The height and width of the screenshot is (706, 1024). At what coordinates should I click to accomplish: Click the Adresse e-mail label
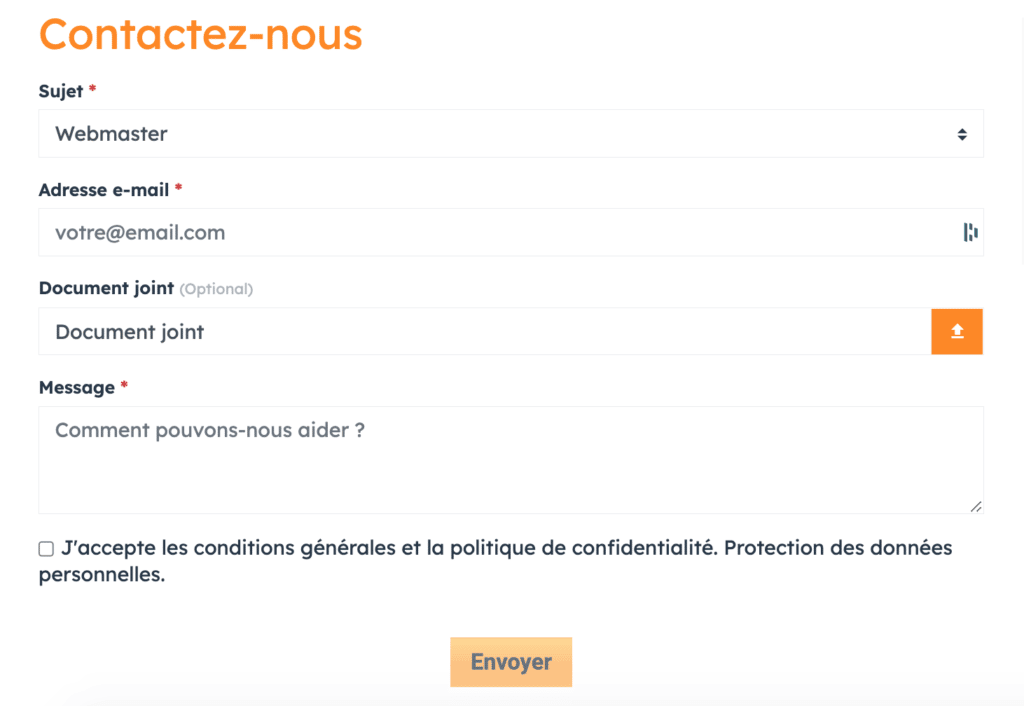(x=104, y=190)
